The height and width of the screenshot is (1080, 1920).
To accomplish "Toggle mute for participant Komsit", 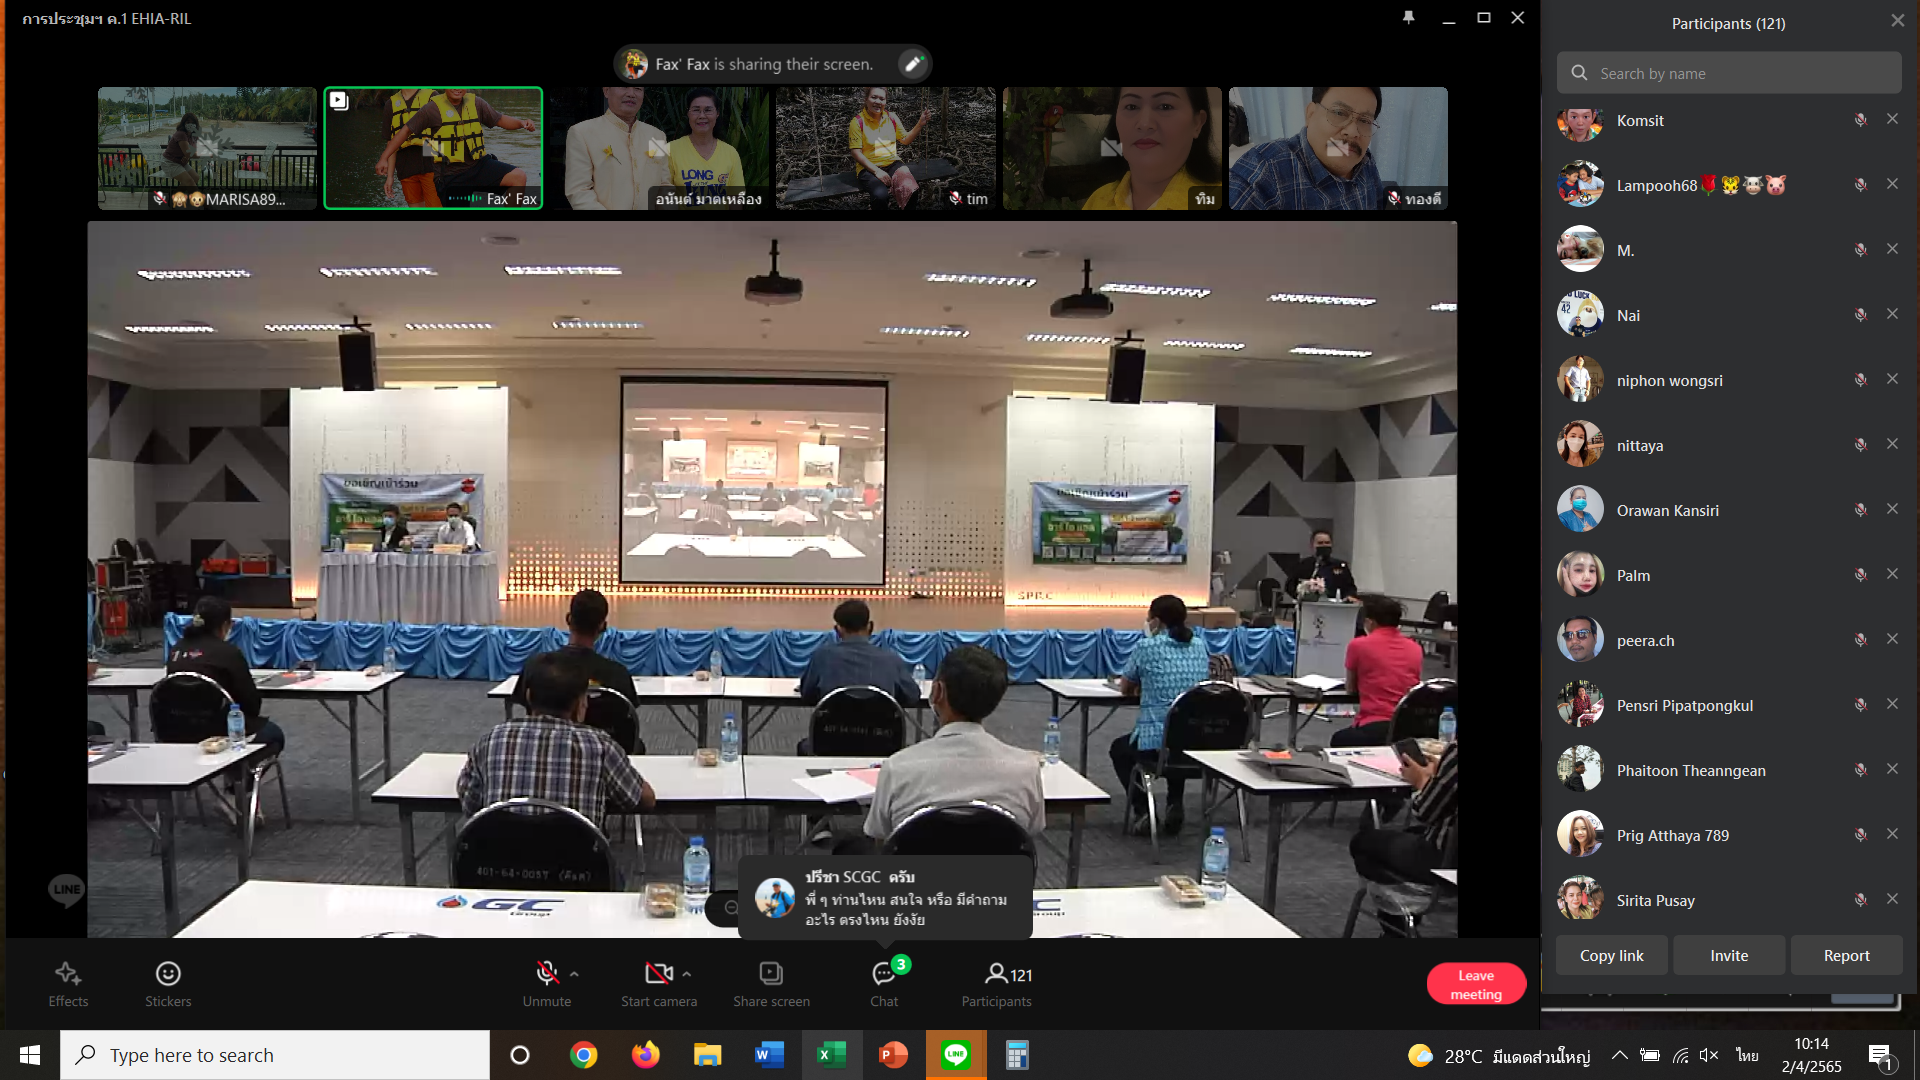I will (x=1860, y=120).
